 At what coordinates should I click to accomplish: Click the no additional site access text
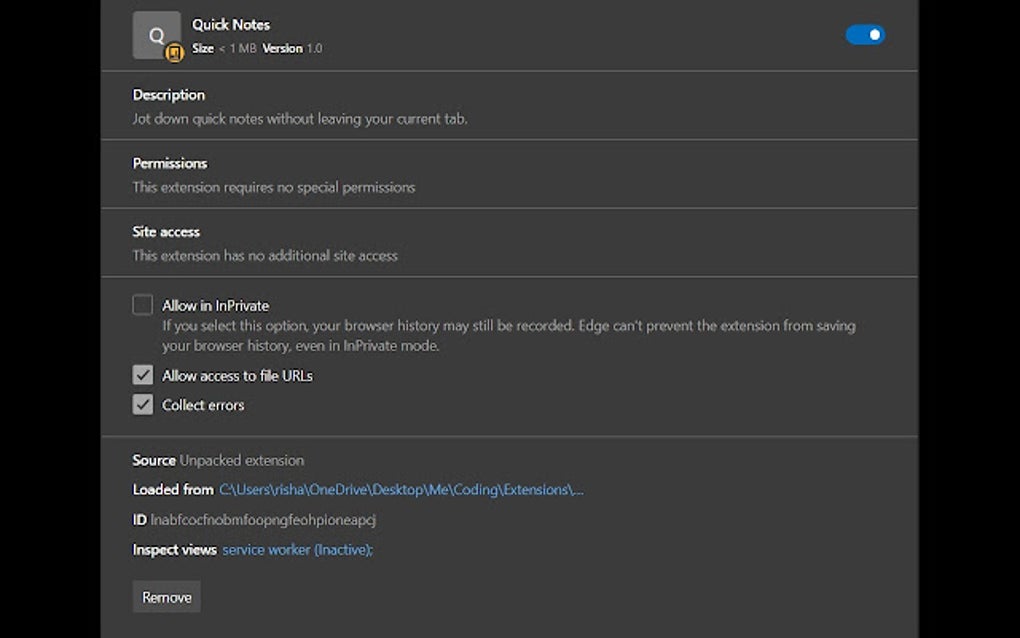(266, 256)
